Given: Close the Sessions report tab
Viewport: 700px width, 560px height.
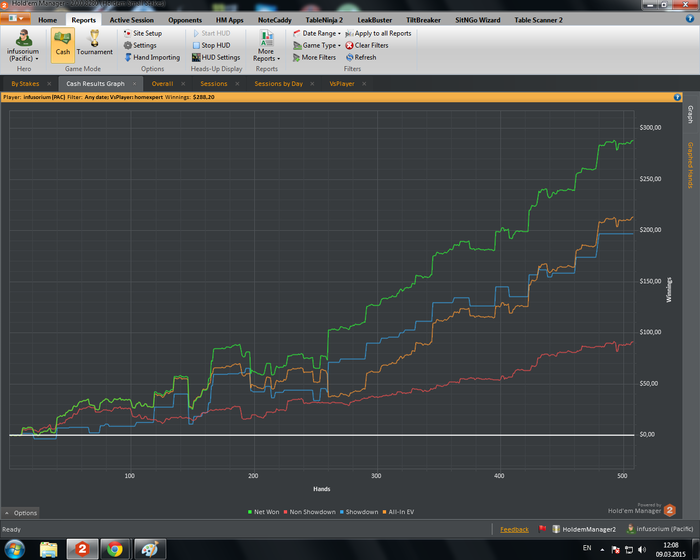Looking at the screenshot, I should point(237,84).
